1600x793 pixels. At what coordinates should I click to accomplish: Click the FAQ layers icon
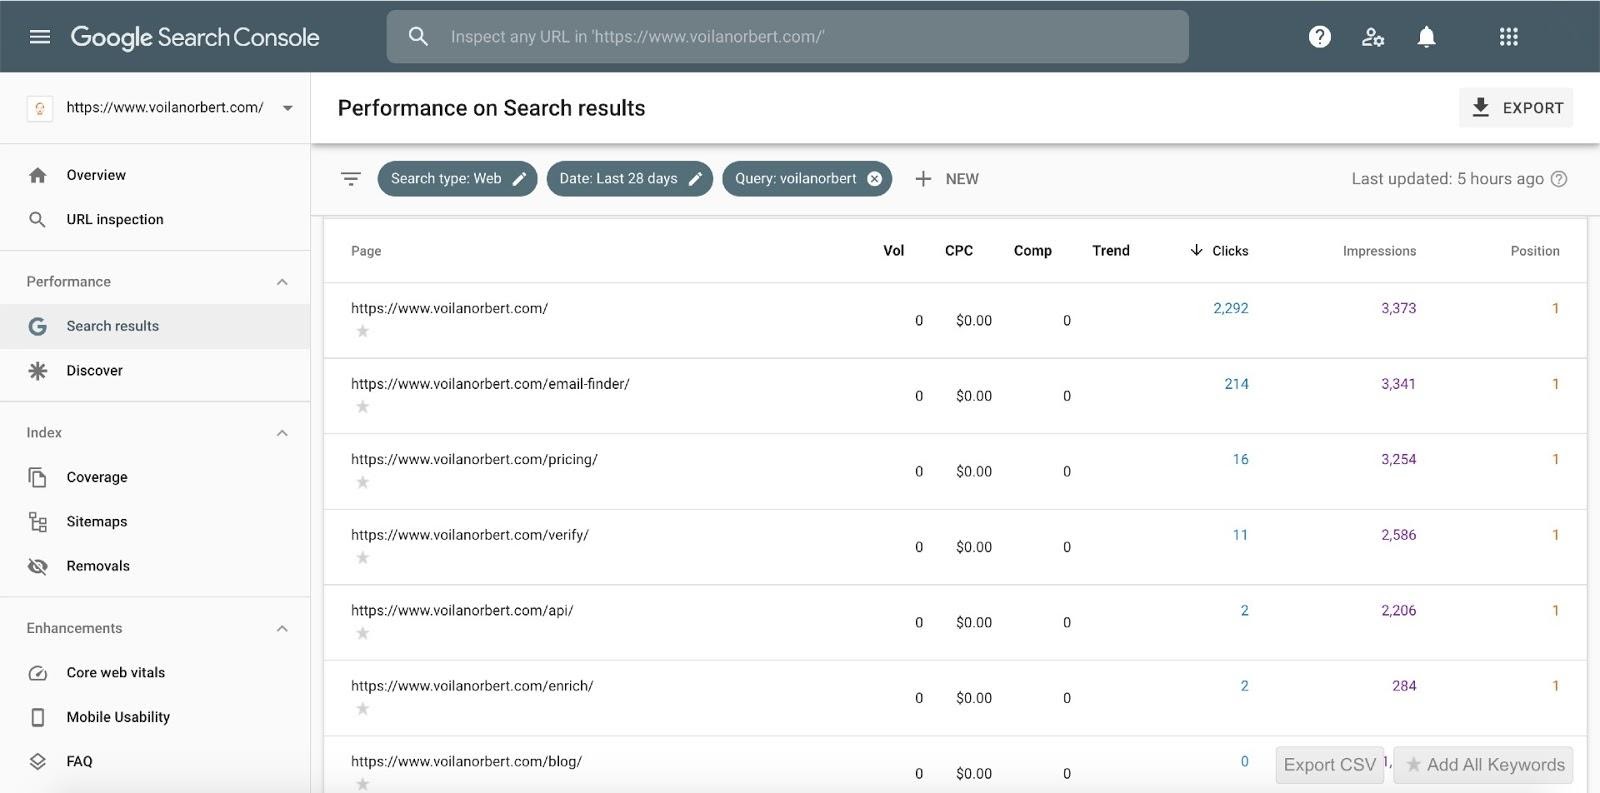click(x=38, y=761)
